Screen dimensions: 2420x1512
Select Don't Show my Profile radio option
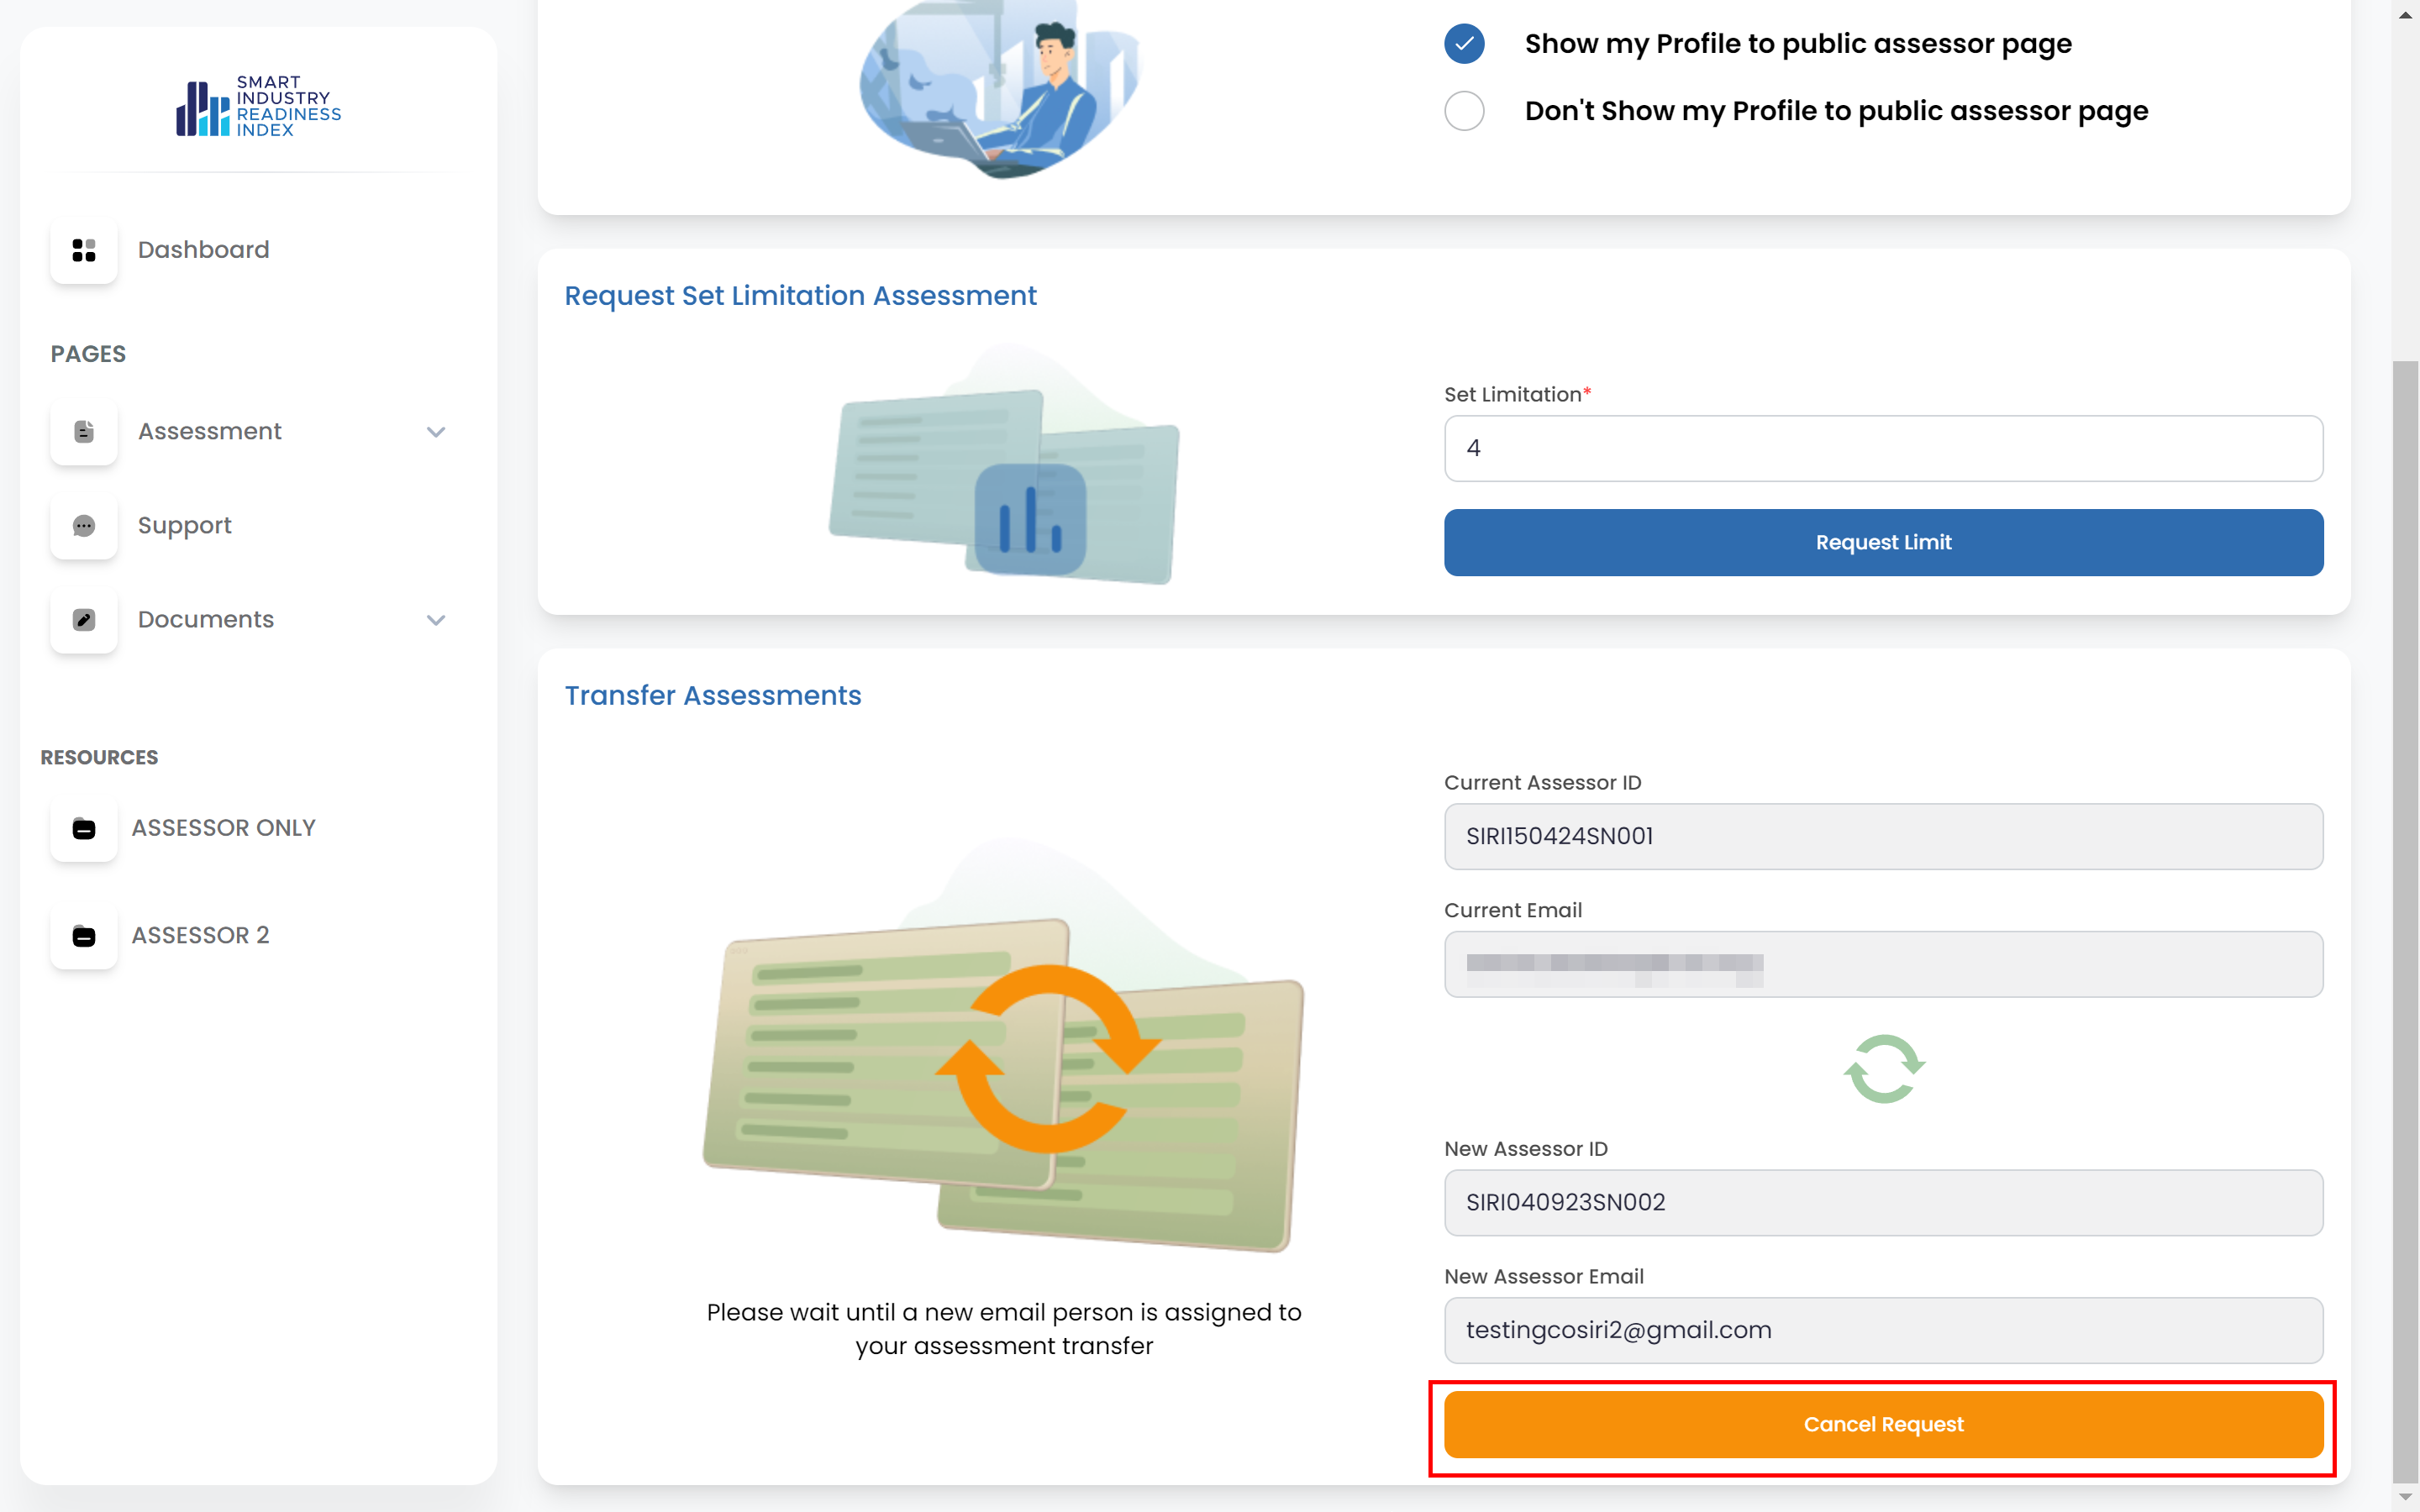pos(1464,111)
